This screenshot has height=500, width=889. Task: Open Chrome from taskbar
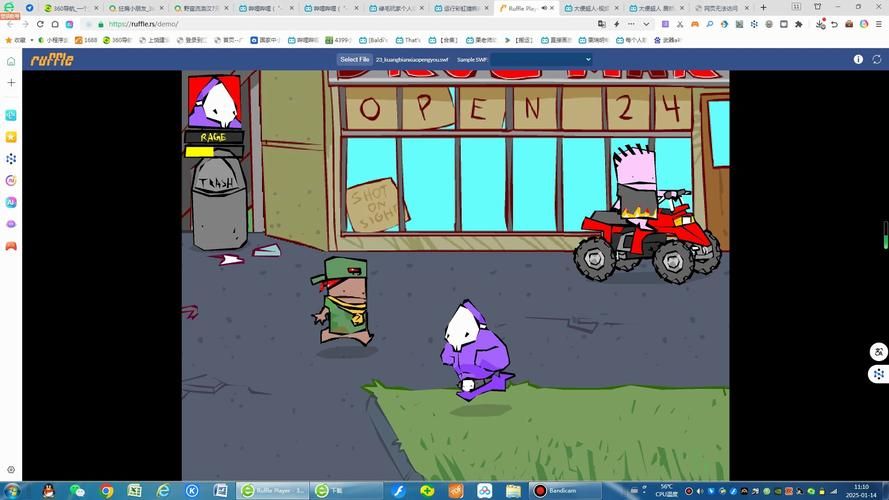click(106, 490)
